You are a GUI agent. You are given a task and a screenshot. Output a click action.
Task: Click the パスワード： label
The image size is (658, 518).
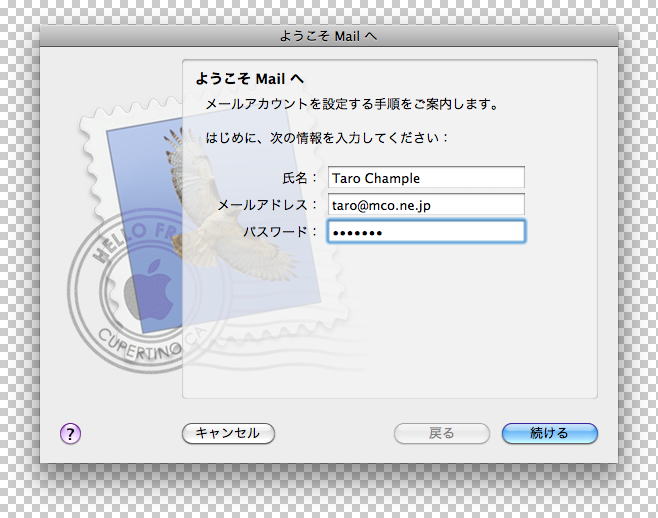tap(280, 232)
